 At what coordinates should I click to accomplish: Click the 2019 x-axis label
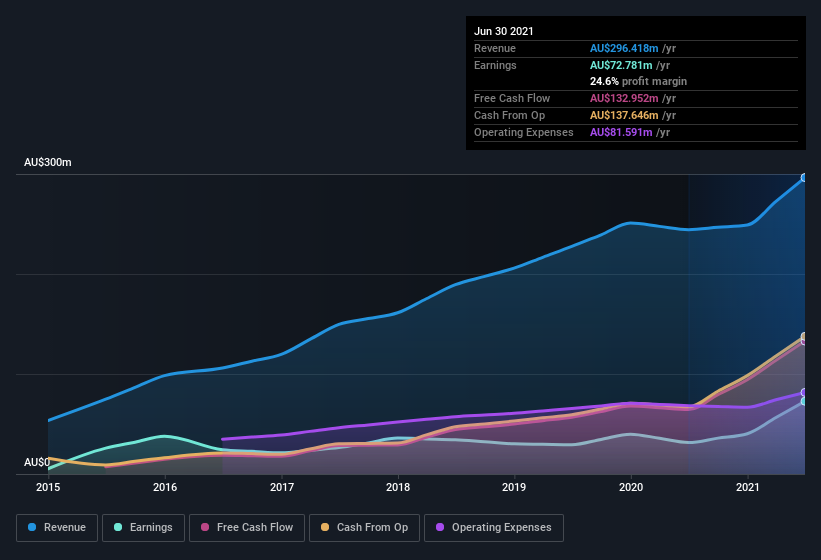(514, 487)
